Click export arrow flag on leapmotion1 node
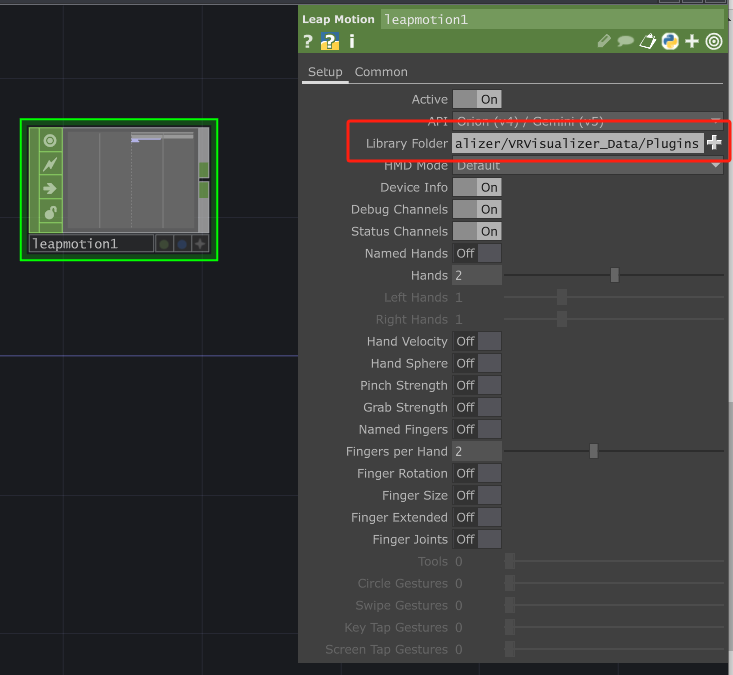This screenshot has height=675, width=733. click(x=50, y=188)
